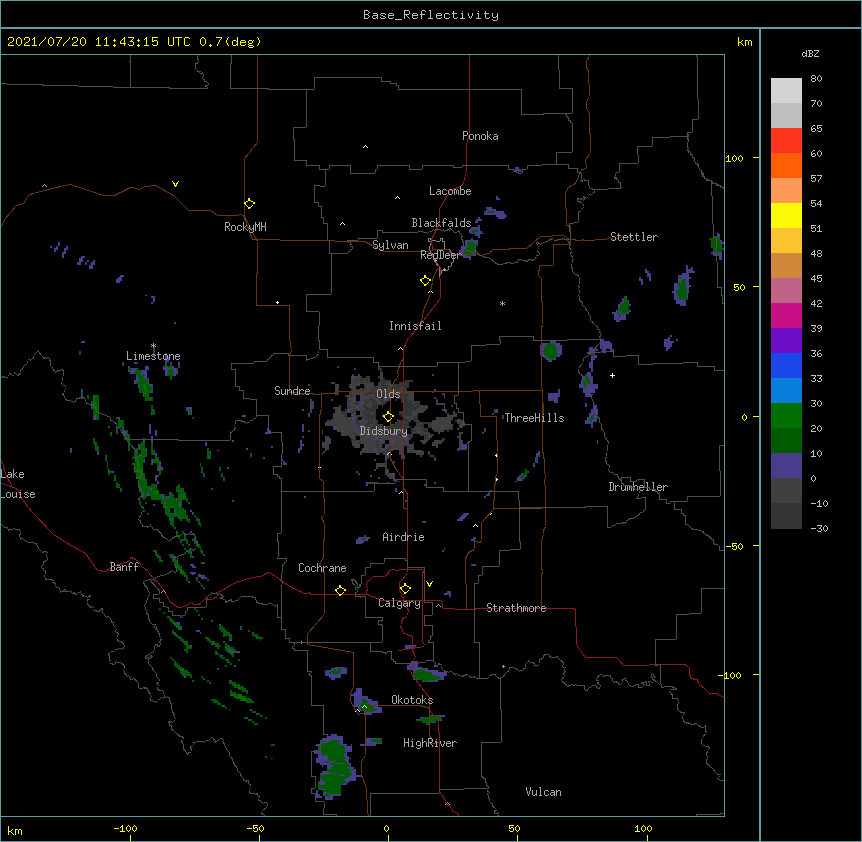Click the Limestone label
Screen dimensions: 862x842
(153, 356)
